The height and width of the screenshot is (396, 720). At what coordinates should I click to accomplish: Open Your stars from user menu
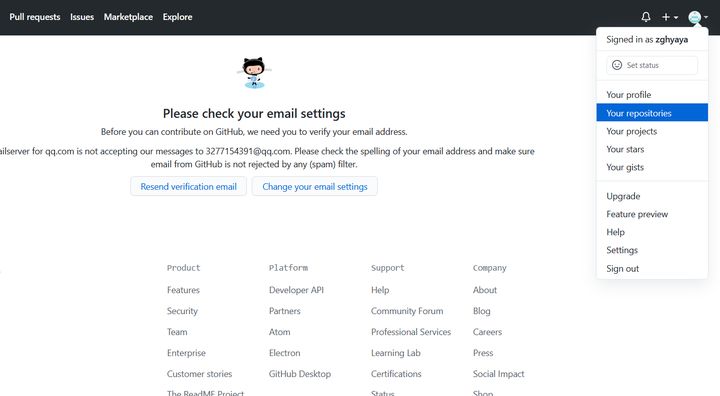click(652, 149)
